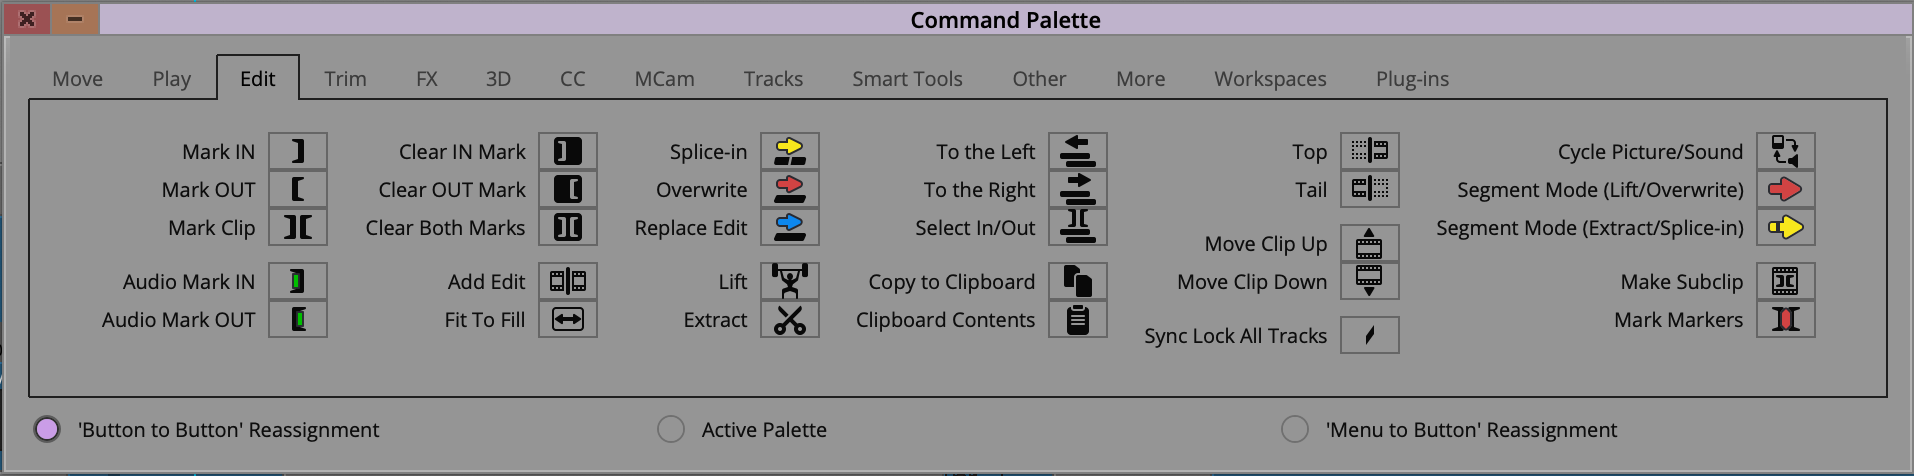Select the Clear Both Marks icon
Screen dimensions: 1914x476
(568, 227)
